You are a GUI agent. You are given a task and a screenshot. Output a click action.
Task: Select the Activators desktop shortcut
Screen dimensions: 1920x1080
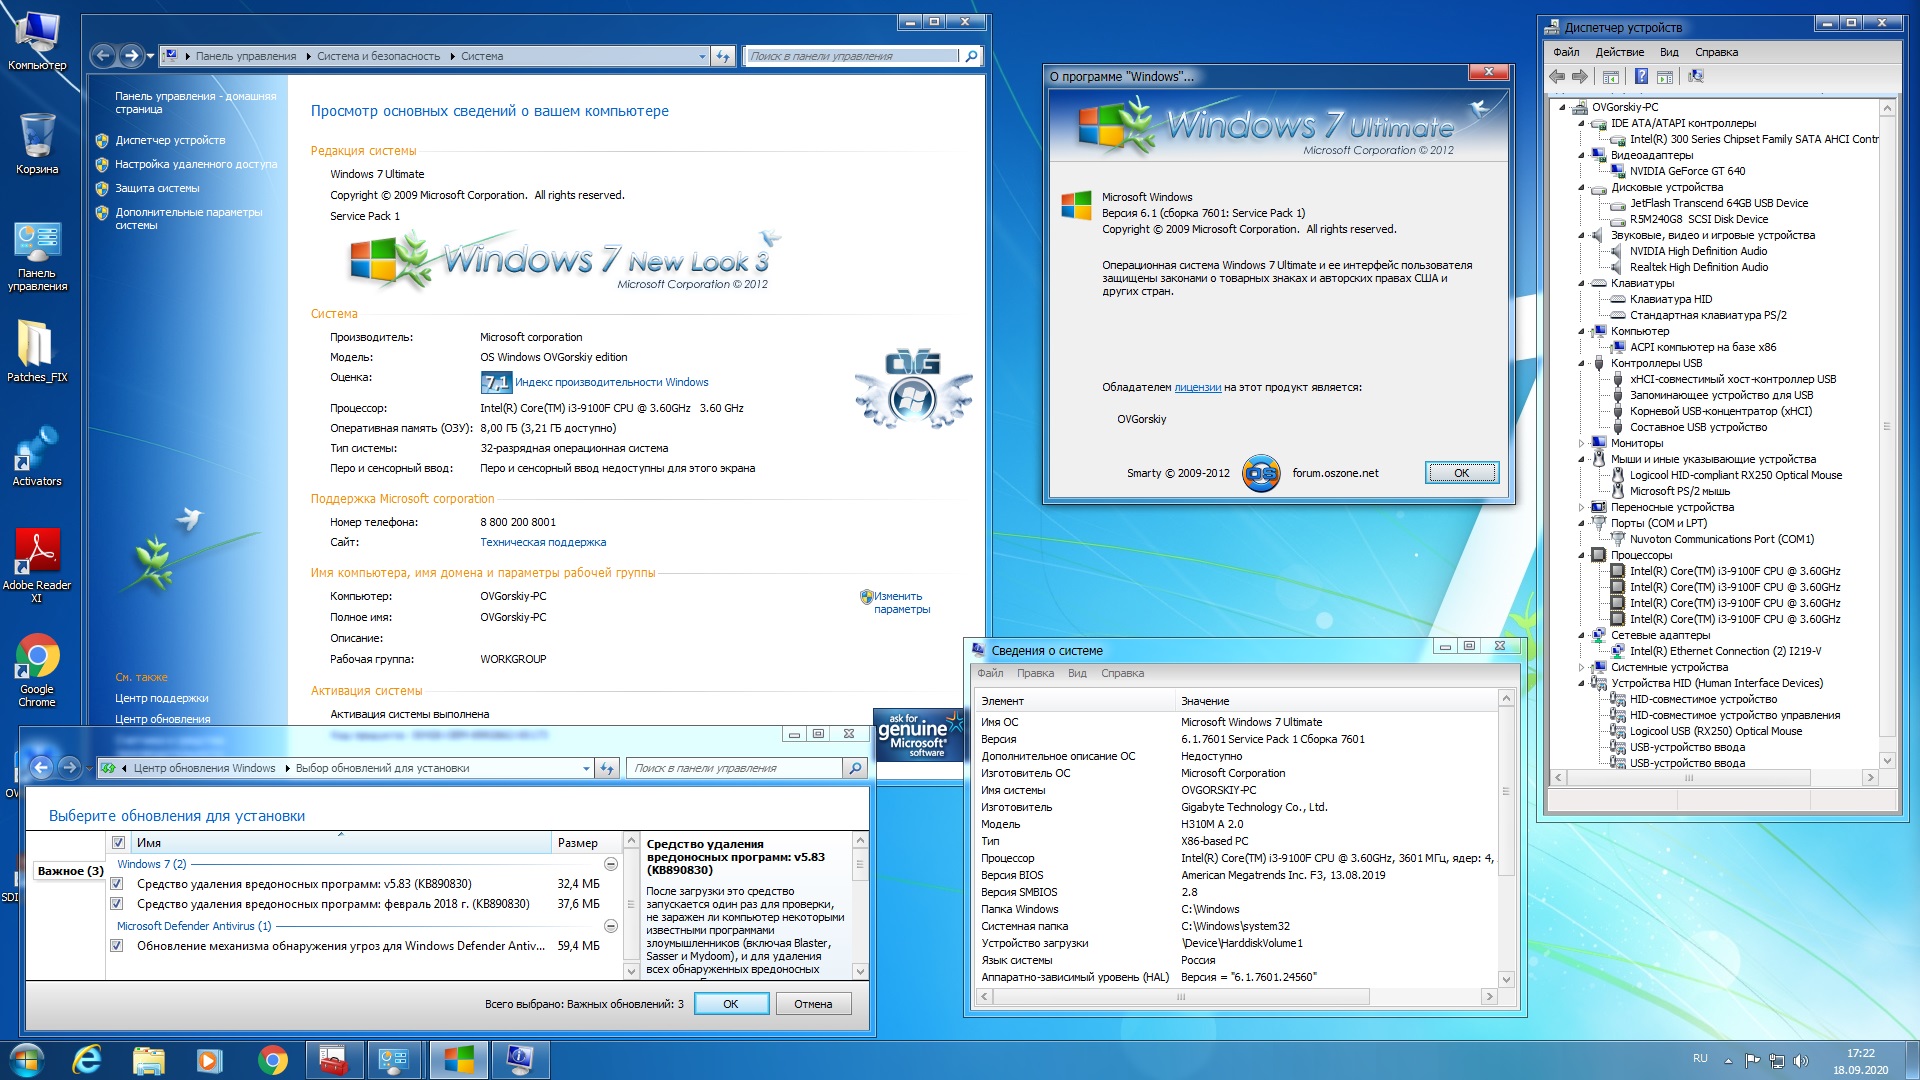(37, 456)
